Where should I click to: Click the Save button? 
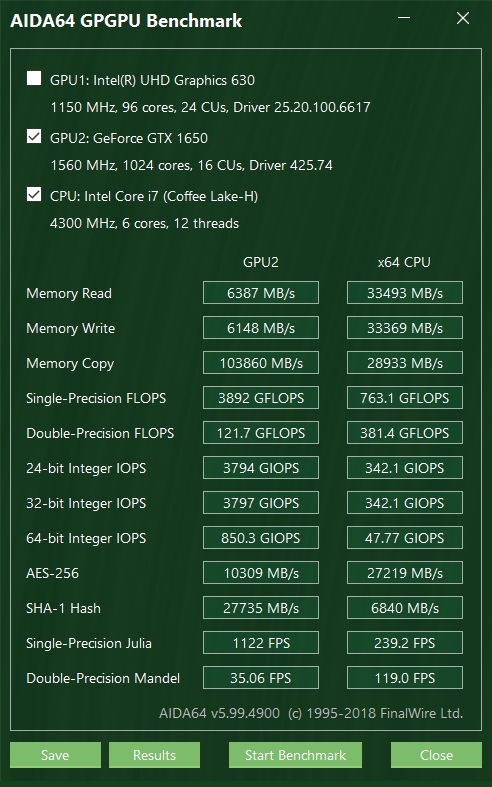(55, 755)
